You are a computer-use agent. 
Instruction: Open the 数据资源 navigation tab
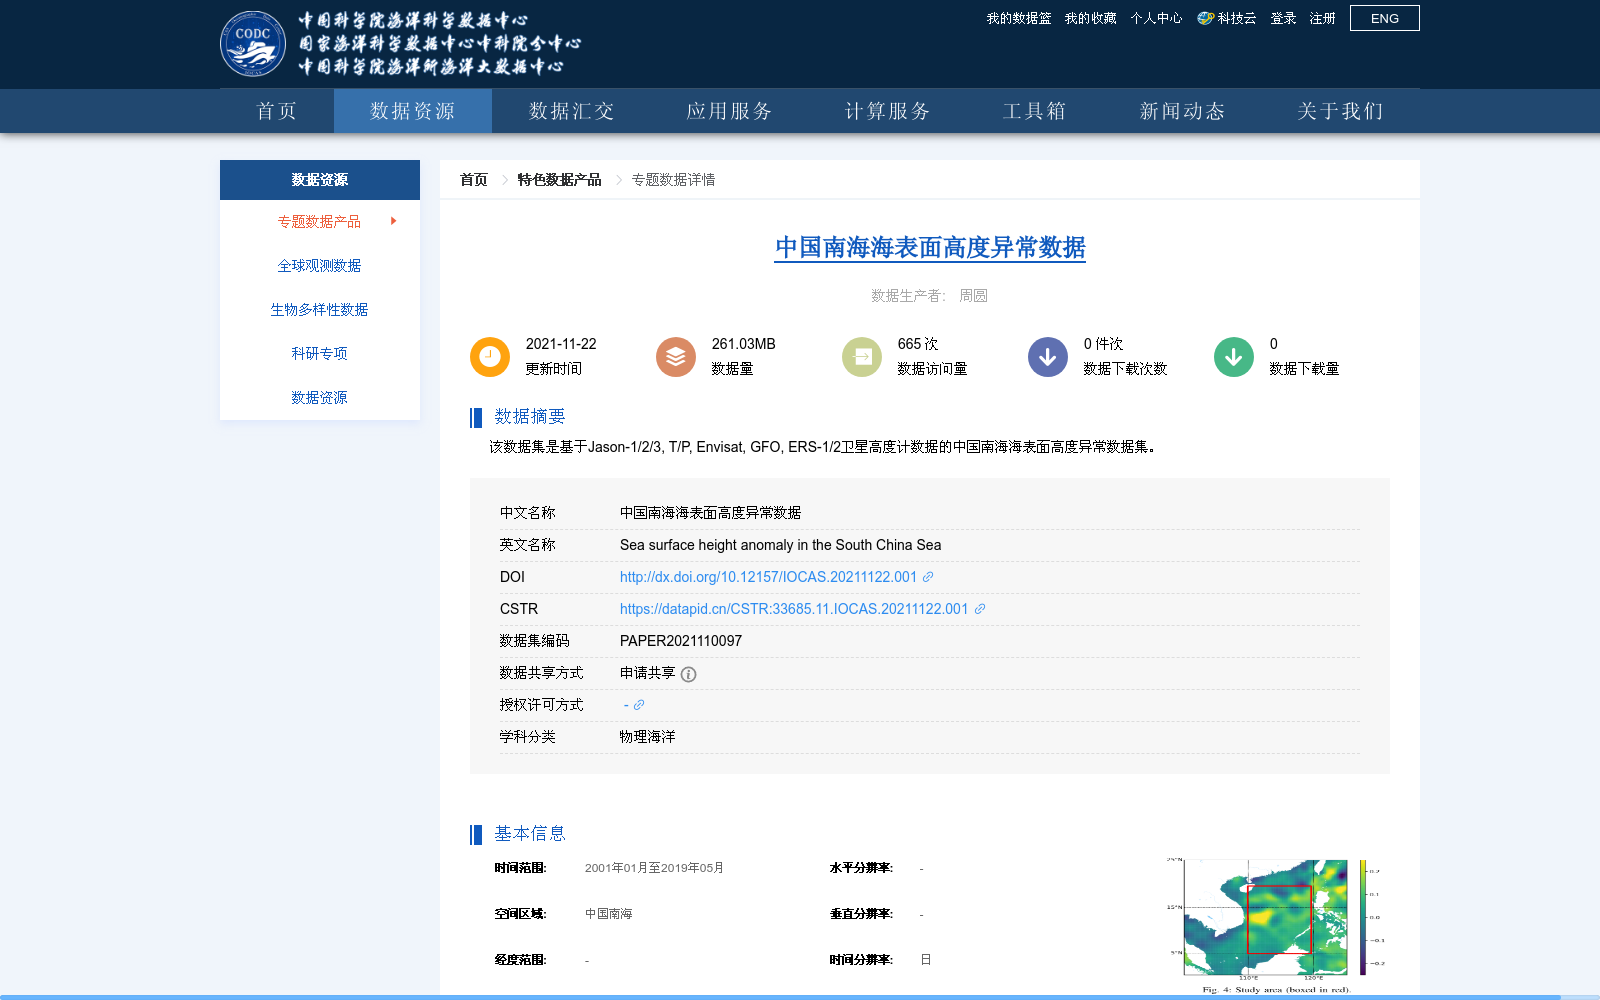tap(413, 111)
